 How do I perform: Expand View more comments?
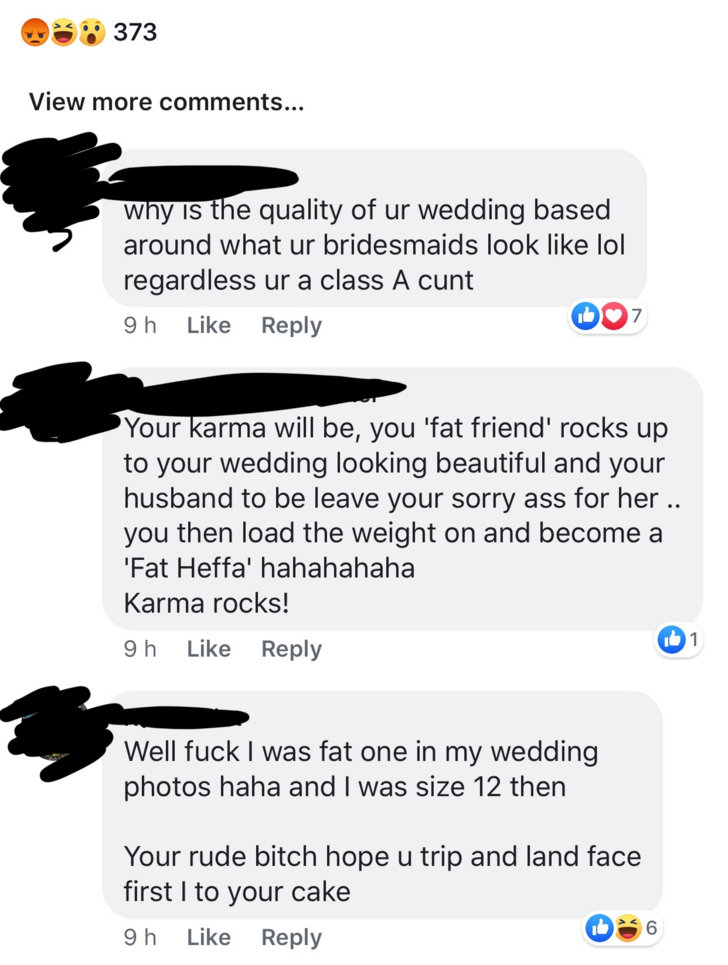pos(167,102)
